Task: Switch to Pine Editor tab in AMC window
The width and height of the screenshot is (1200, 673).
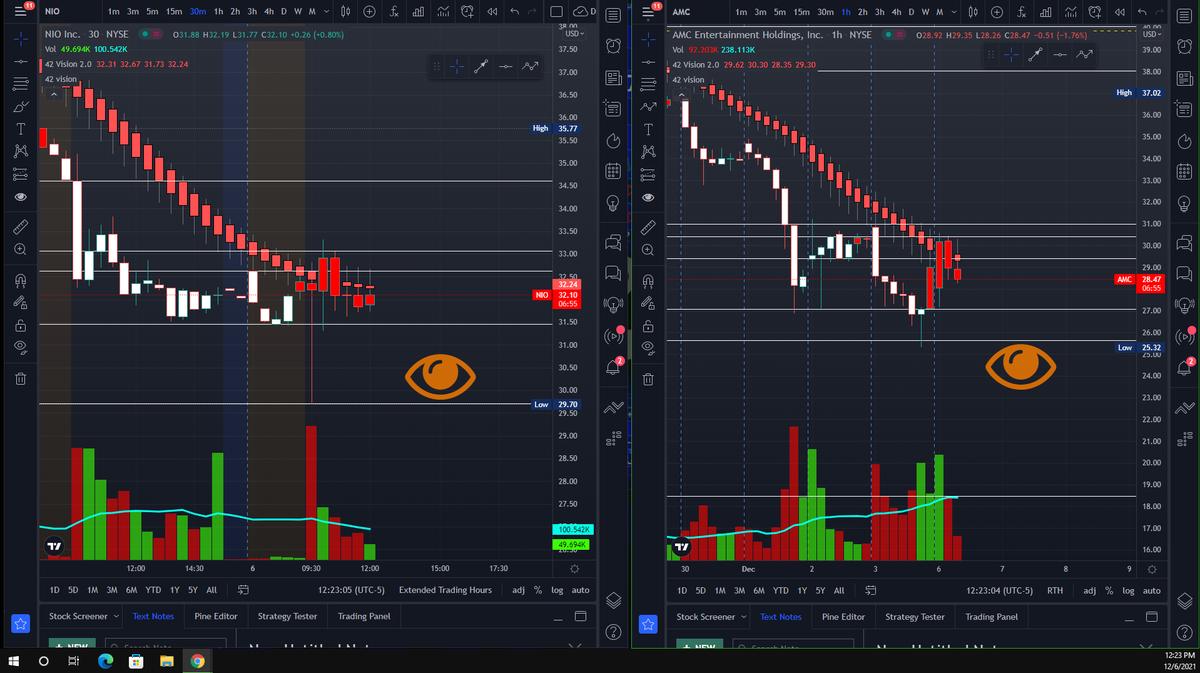Action: click(844, 616)
